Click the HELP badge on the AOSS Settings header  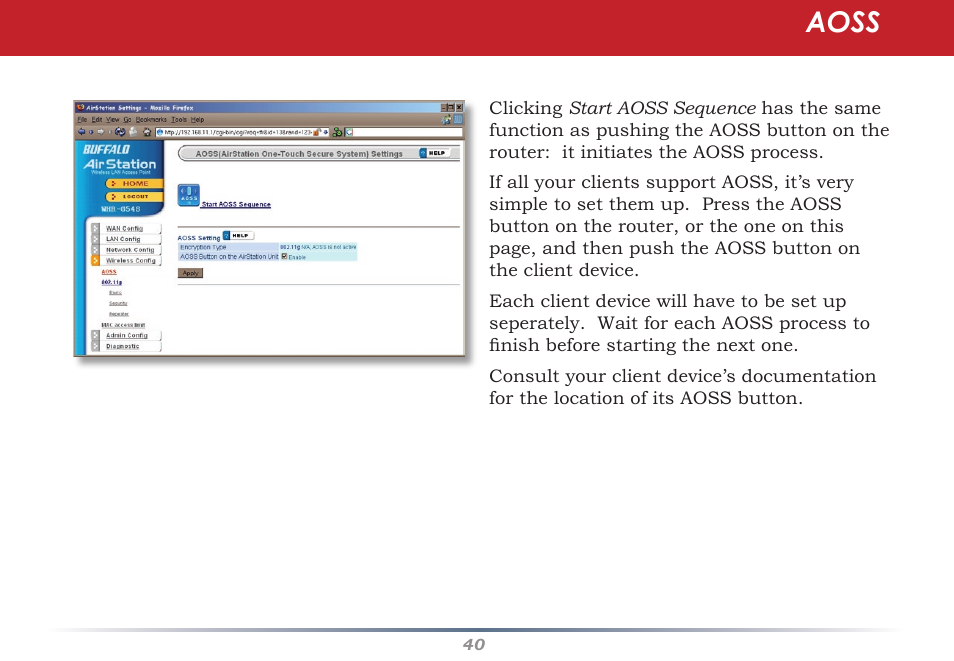coord(434,153)
